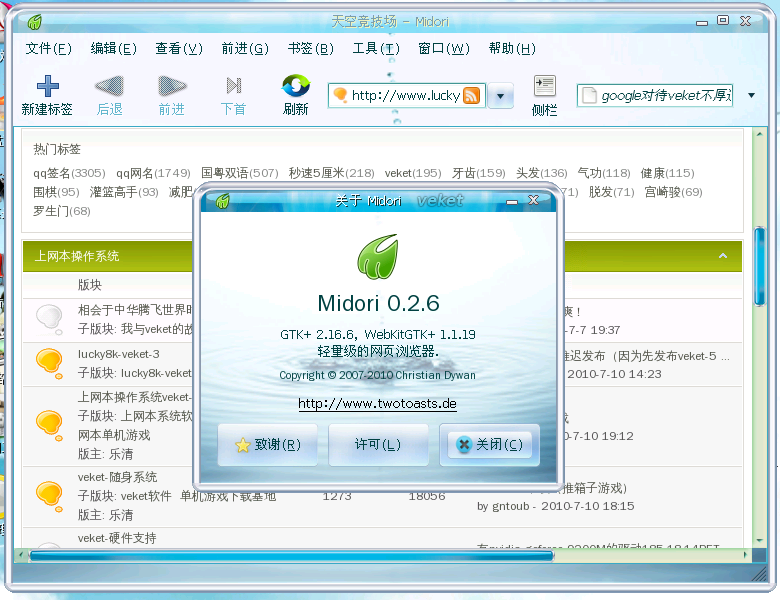Click the 宫崎骏(69) tag

[674, 192]
